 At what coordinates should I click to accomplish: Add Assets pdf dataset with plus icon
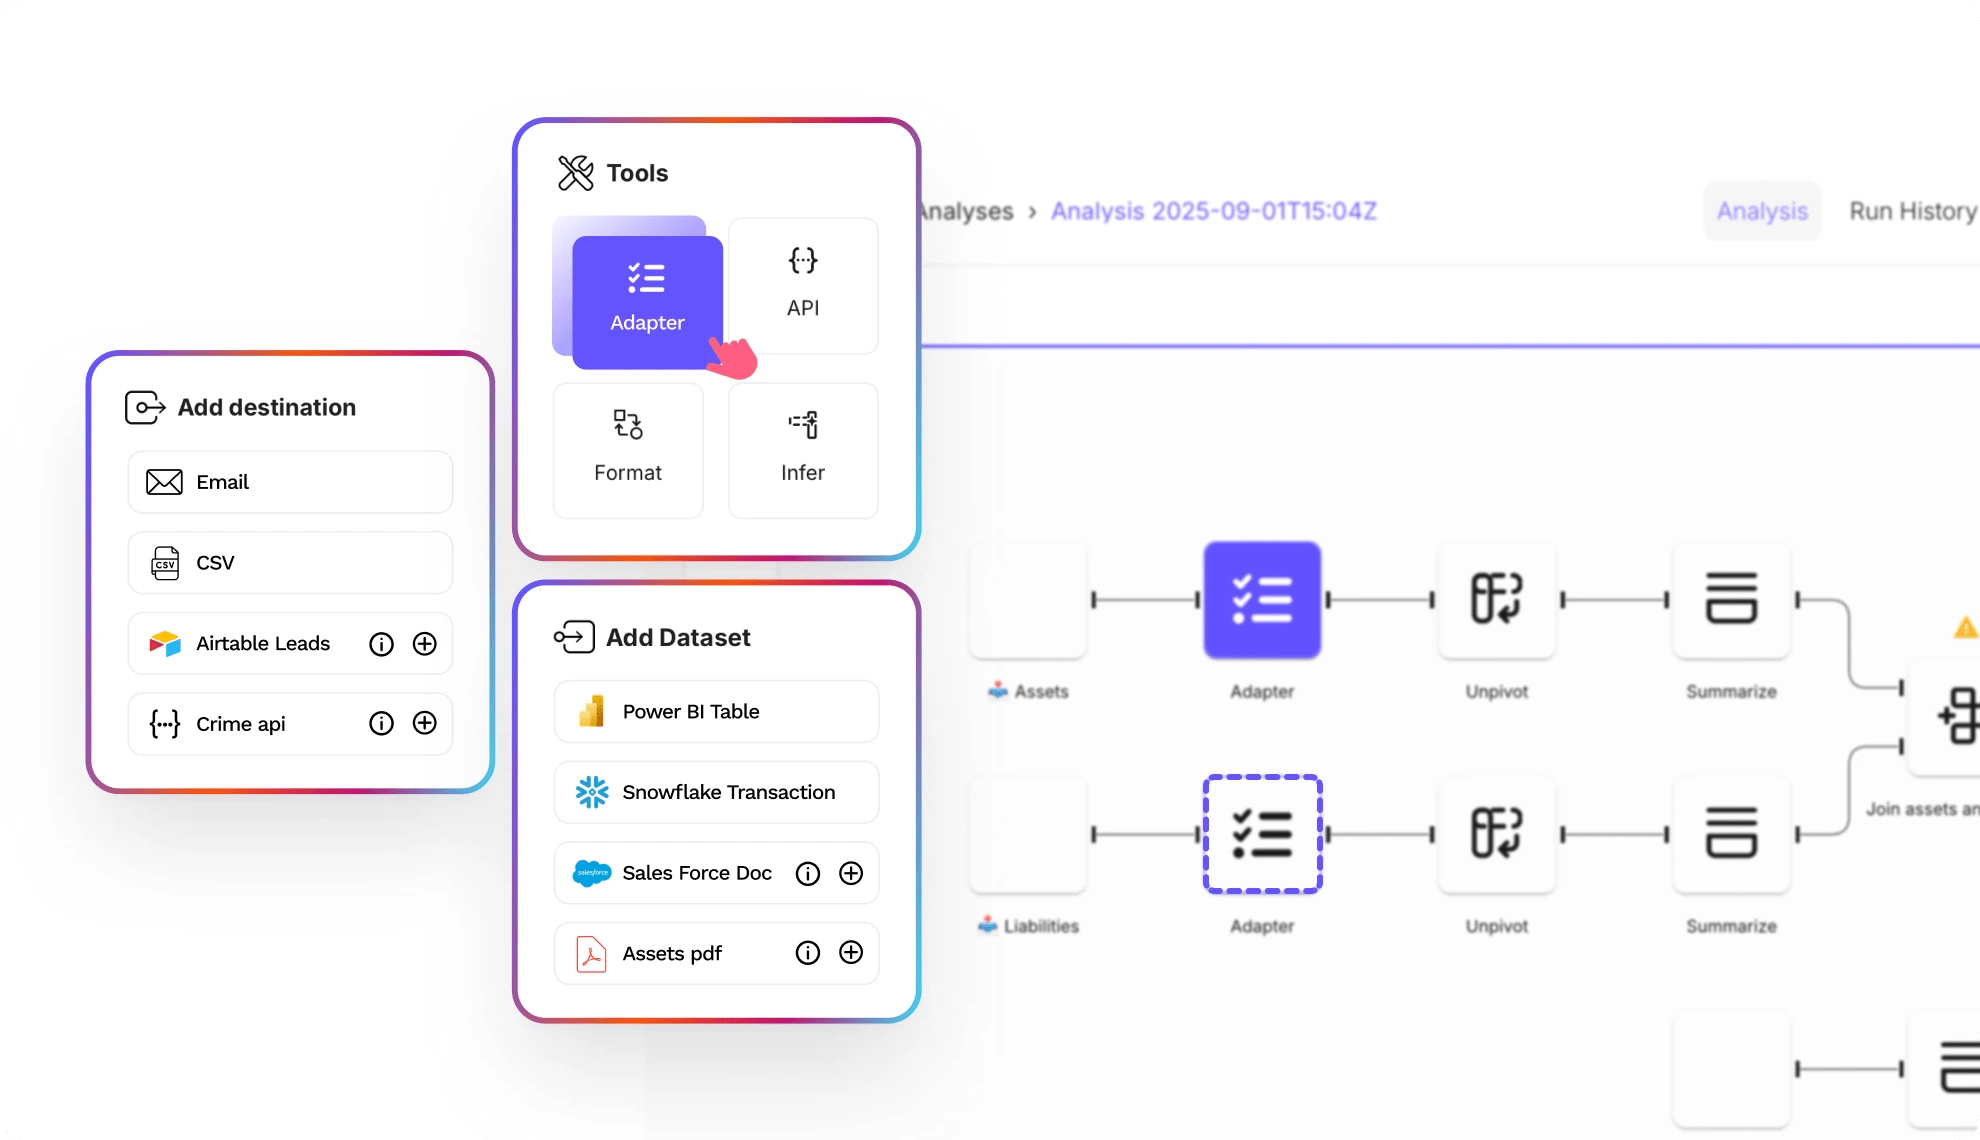(x=851, y=953)
